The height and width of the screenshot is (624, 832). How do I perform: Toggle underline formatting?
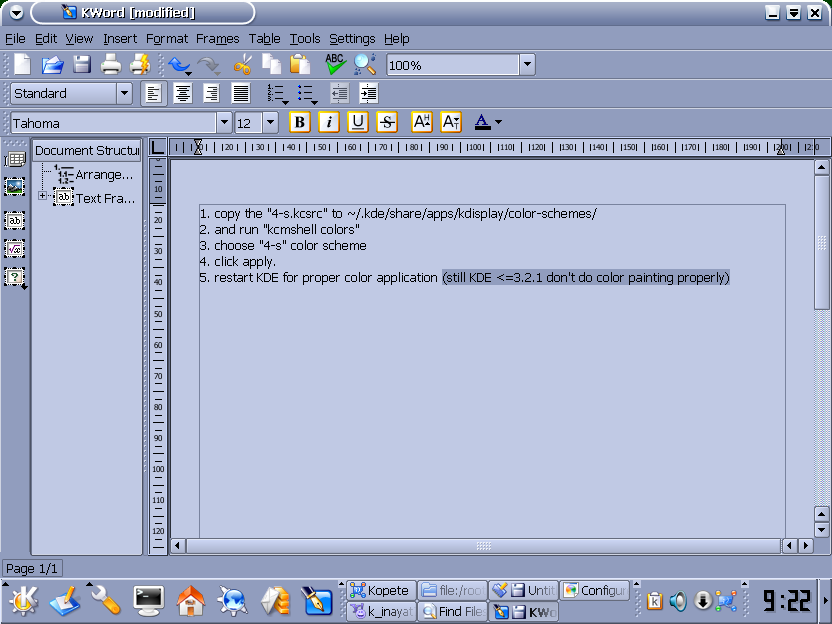pyautogui.click(x=358, y=123)
